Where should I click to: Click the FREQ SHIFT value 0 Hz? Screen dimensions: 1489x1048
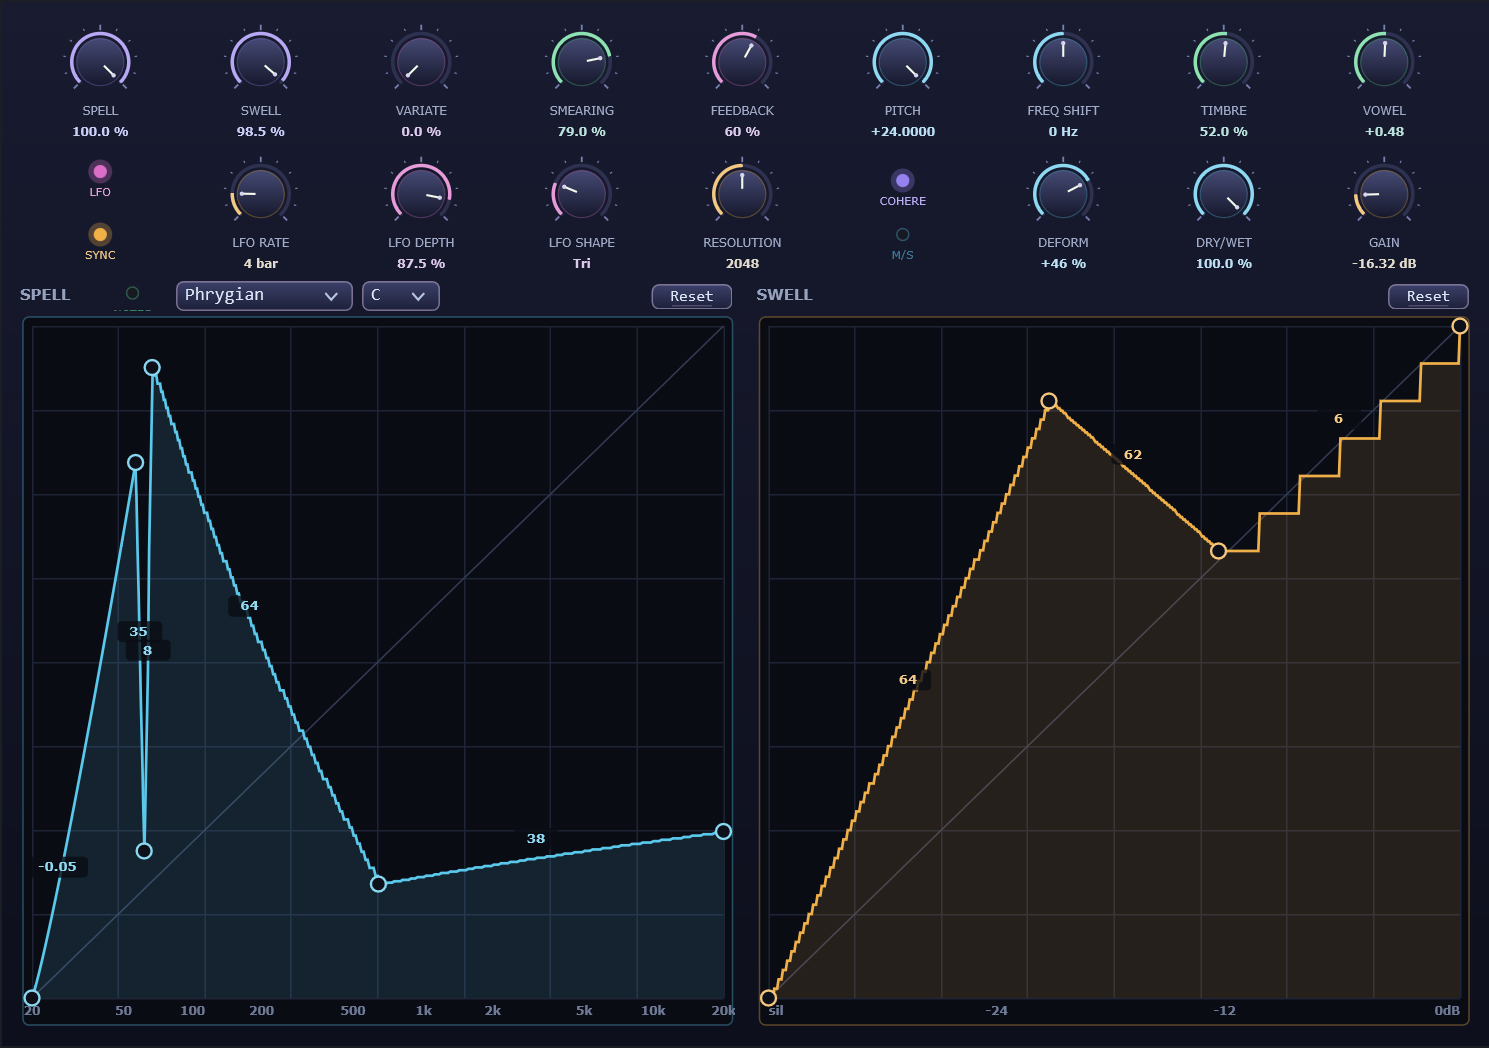coord(1063,132)
